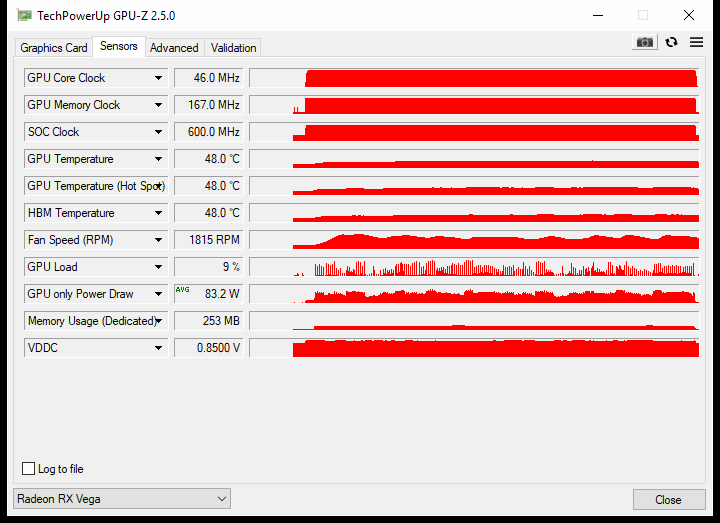Switch to the Graphics Card tab
This screenshot has width=720, height=523.
coord(54,48)
